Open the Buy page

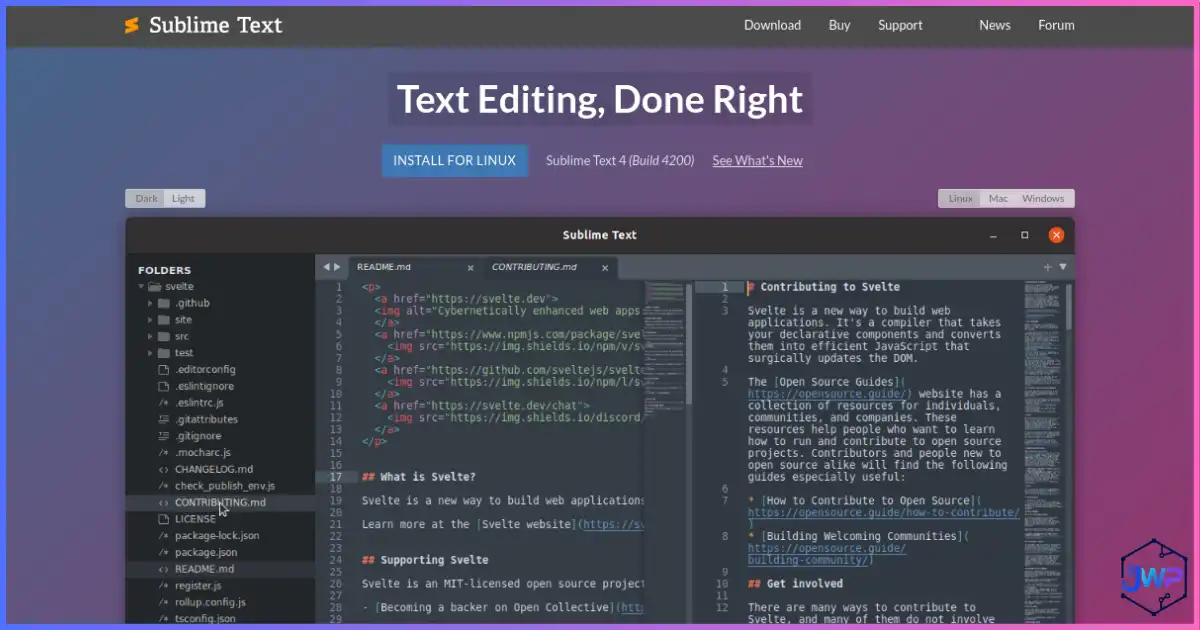point(840,25)
